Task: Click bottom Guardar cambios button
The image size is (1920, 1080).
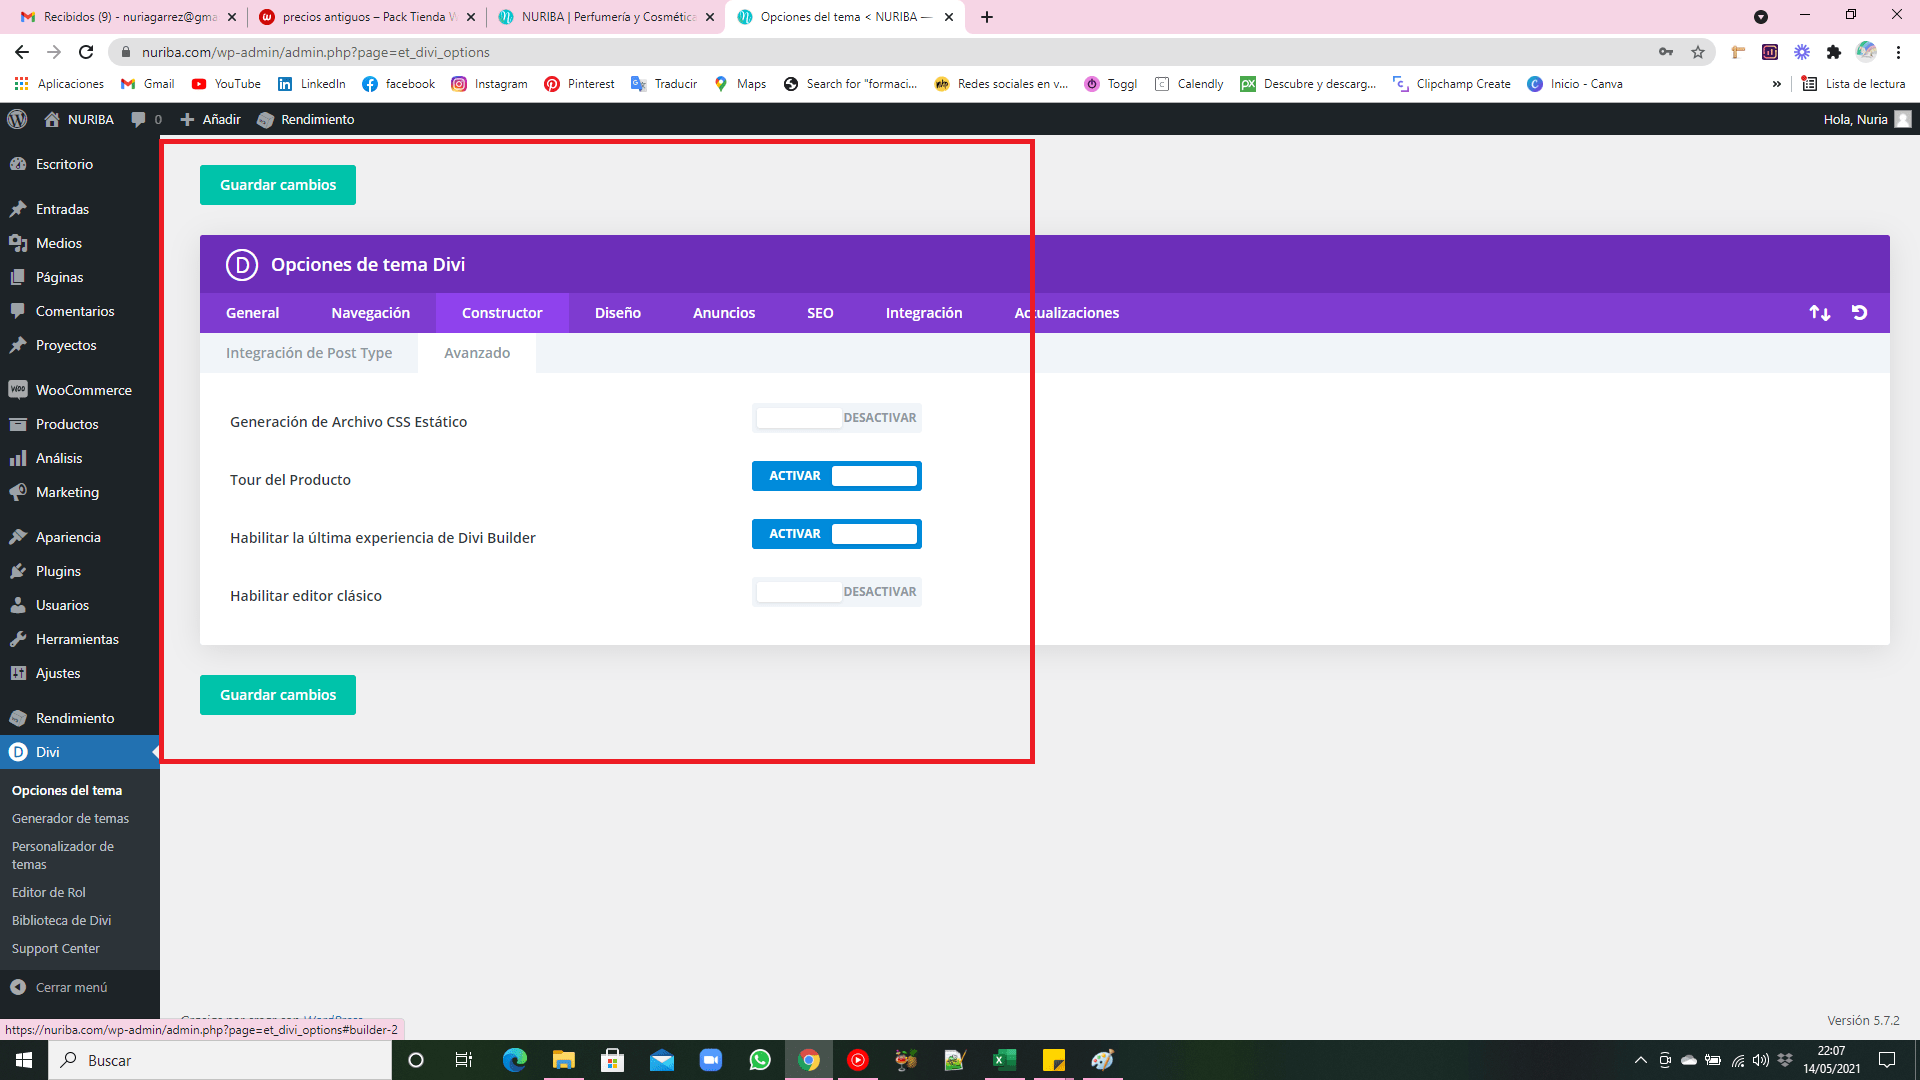Action: click(278, 695)
